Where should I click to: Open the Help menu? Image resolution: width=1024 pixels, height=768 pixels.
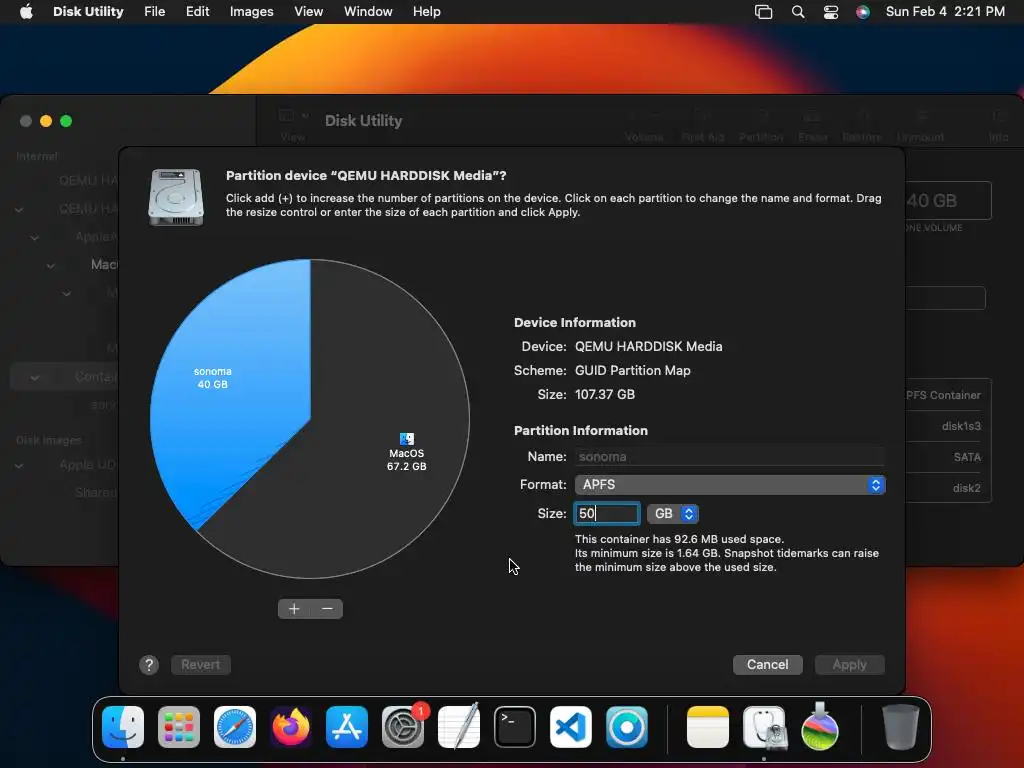tap(426, 11)
